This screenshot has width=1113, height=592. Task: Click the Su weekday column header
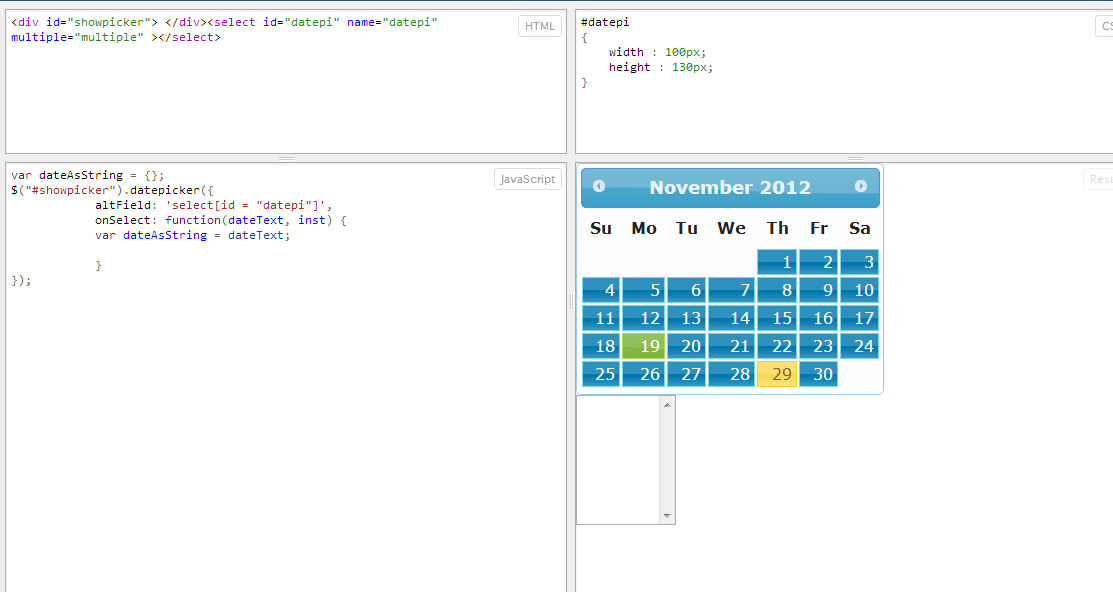click(600, 228)
